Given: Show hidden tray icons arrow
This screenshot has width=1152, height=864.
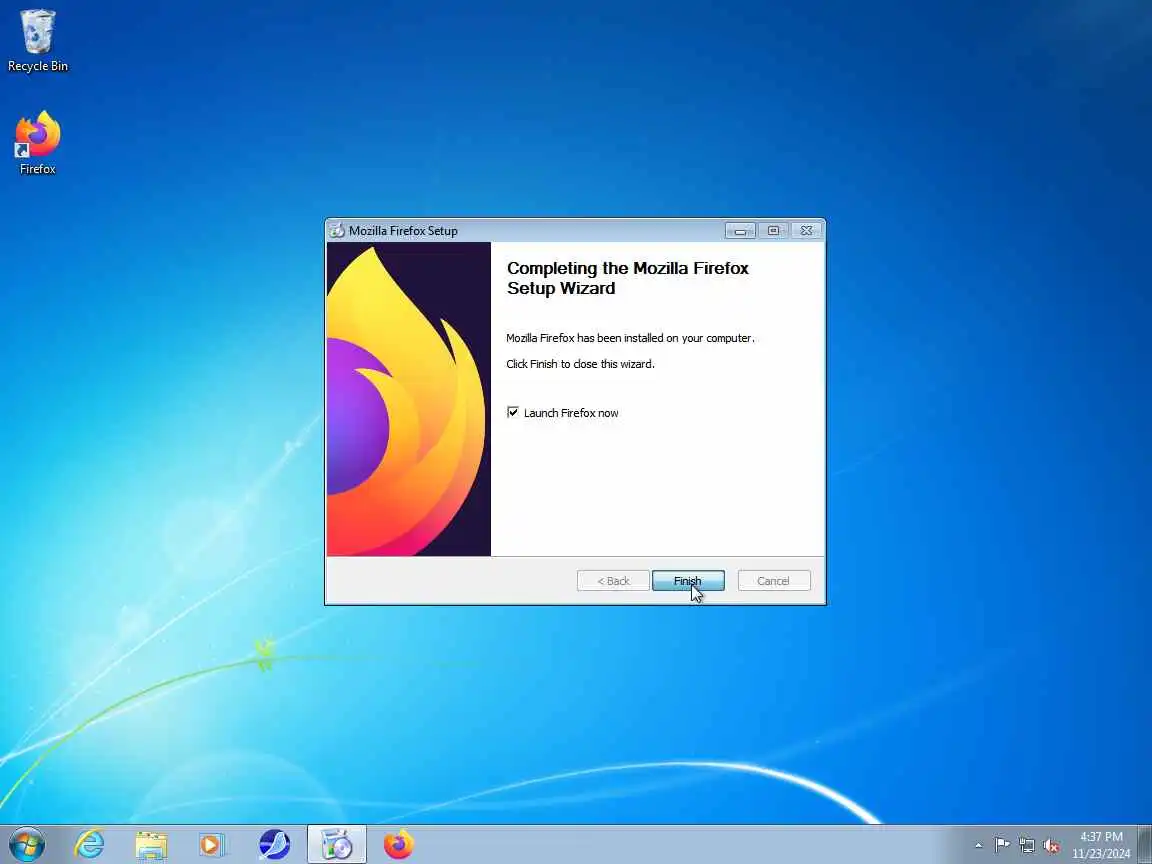Looking at the screenshot, I should pyautogui.click(x=979, y=846).
